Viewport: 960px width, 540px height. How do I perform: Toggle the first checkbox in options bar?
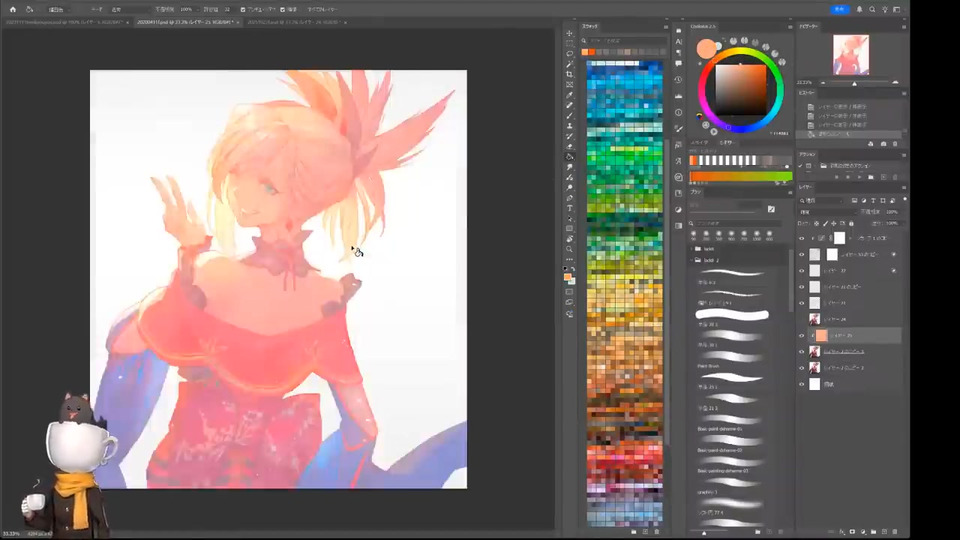(243, 9)
